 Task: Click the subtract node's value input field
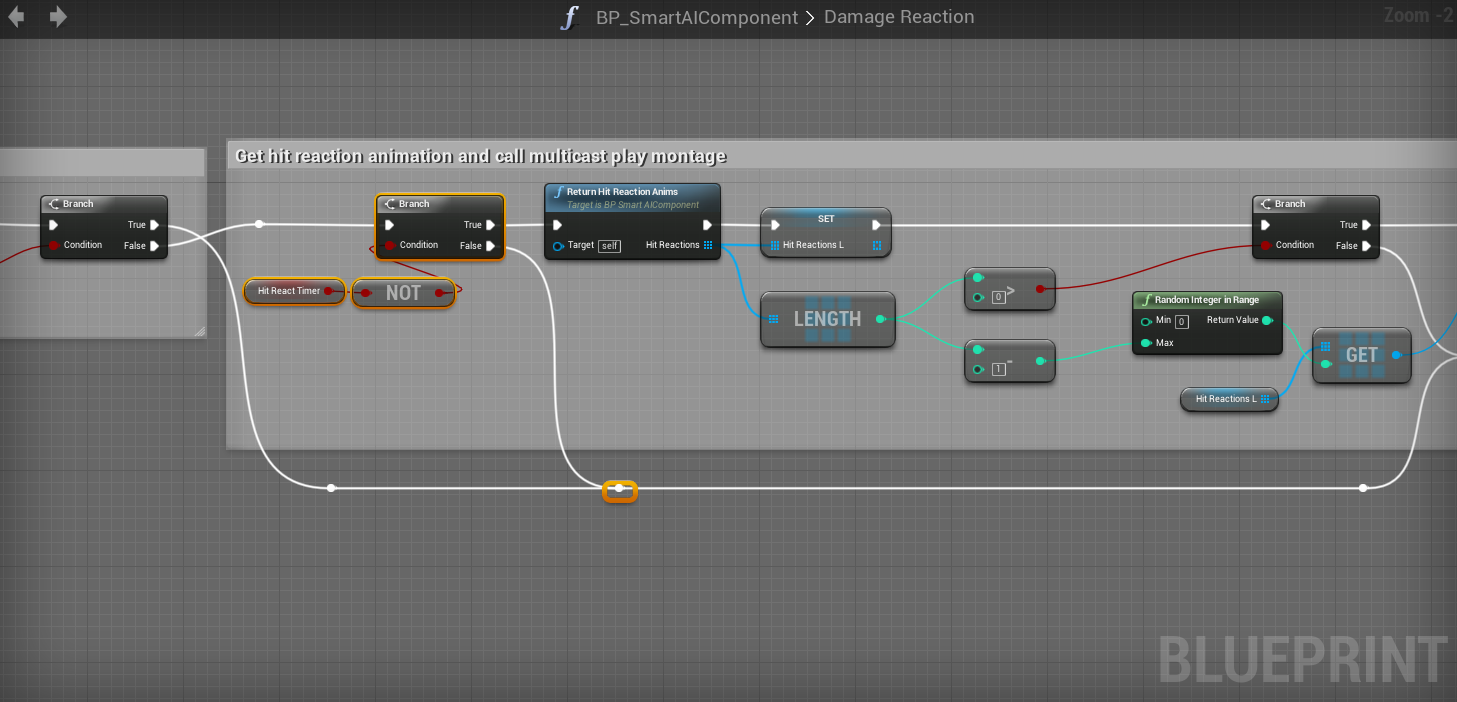point(998,369)
